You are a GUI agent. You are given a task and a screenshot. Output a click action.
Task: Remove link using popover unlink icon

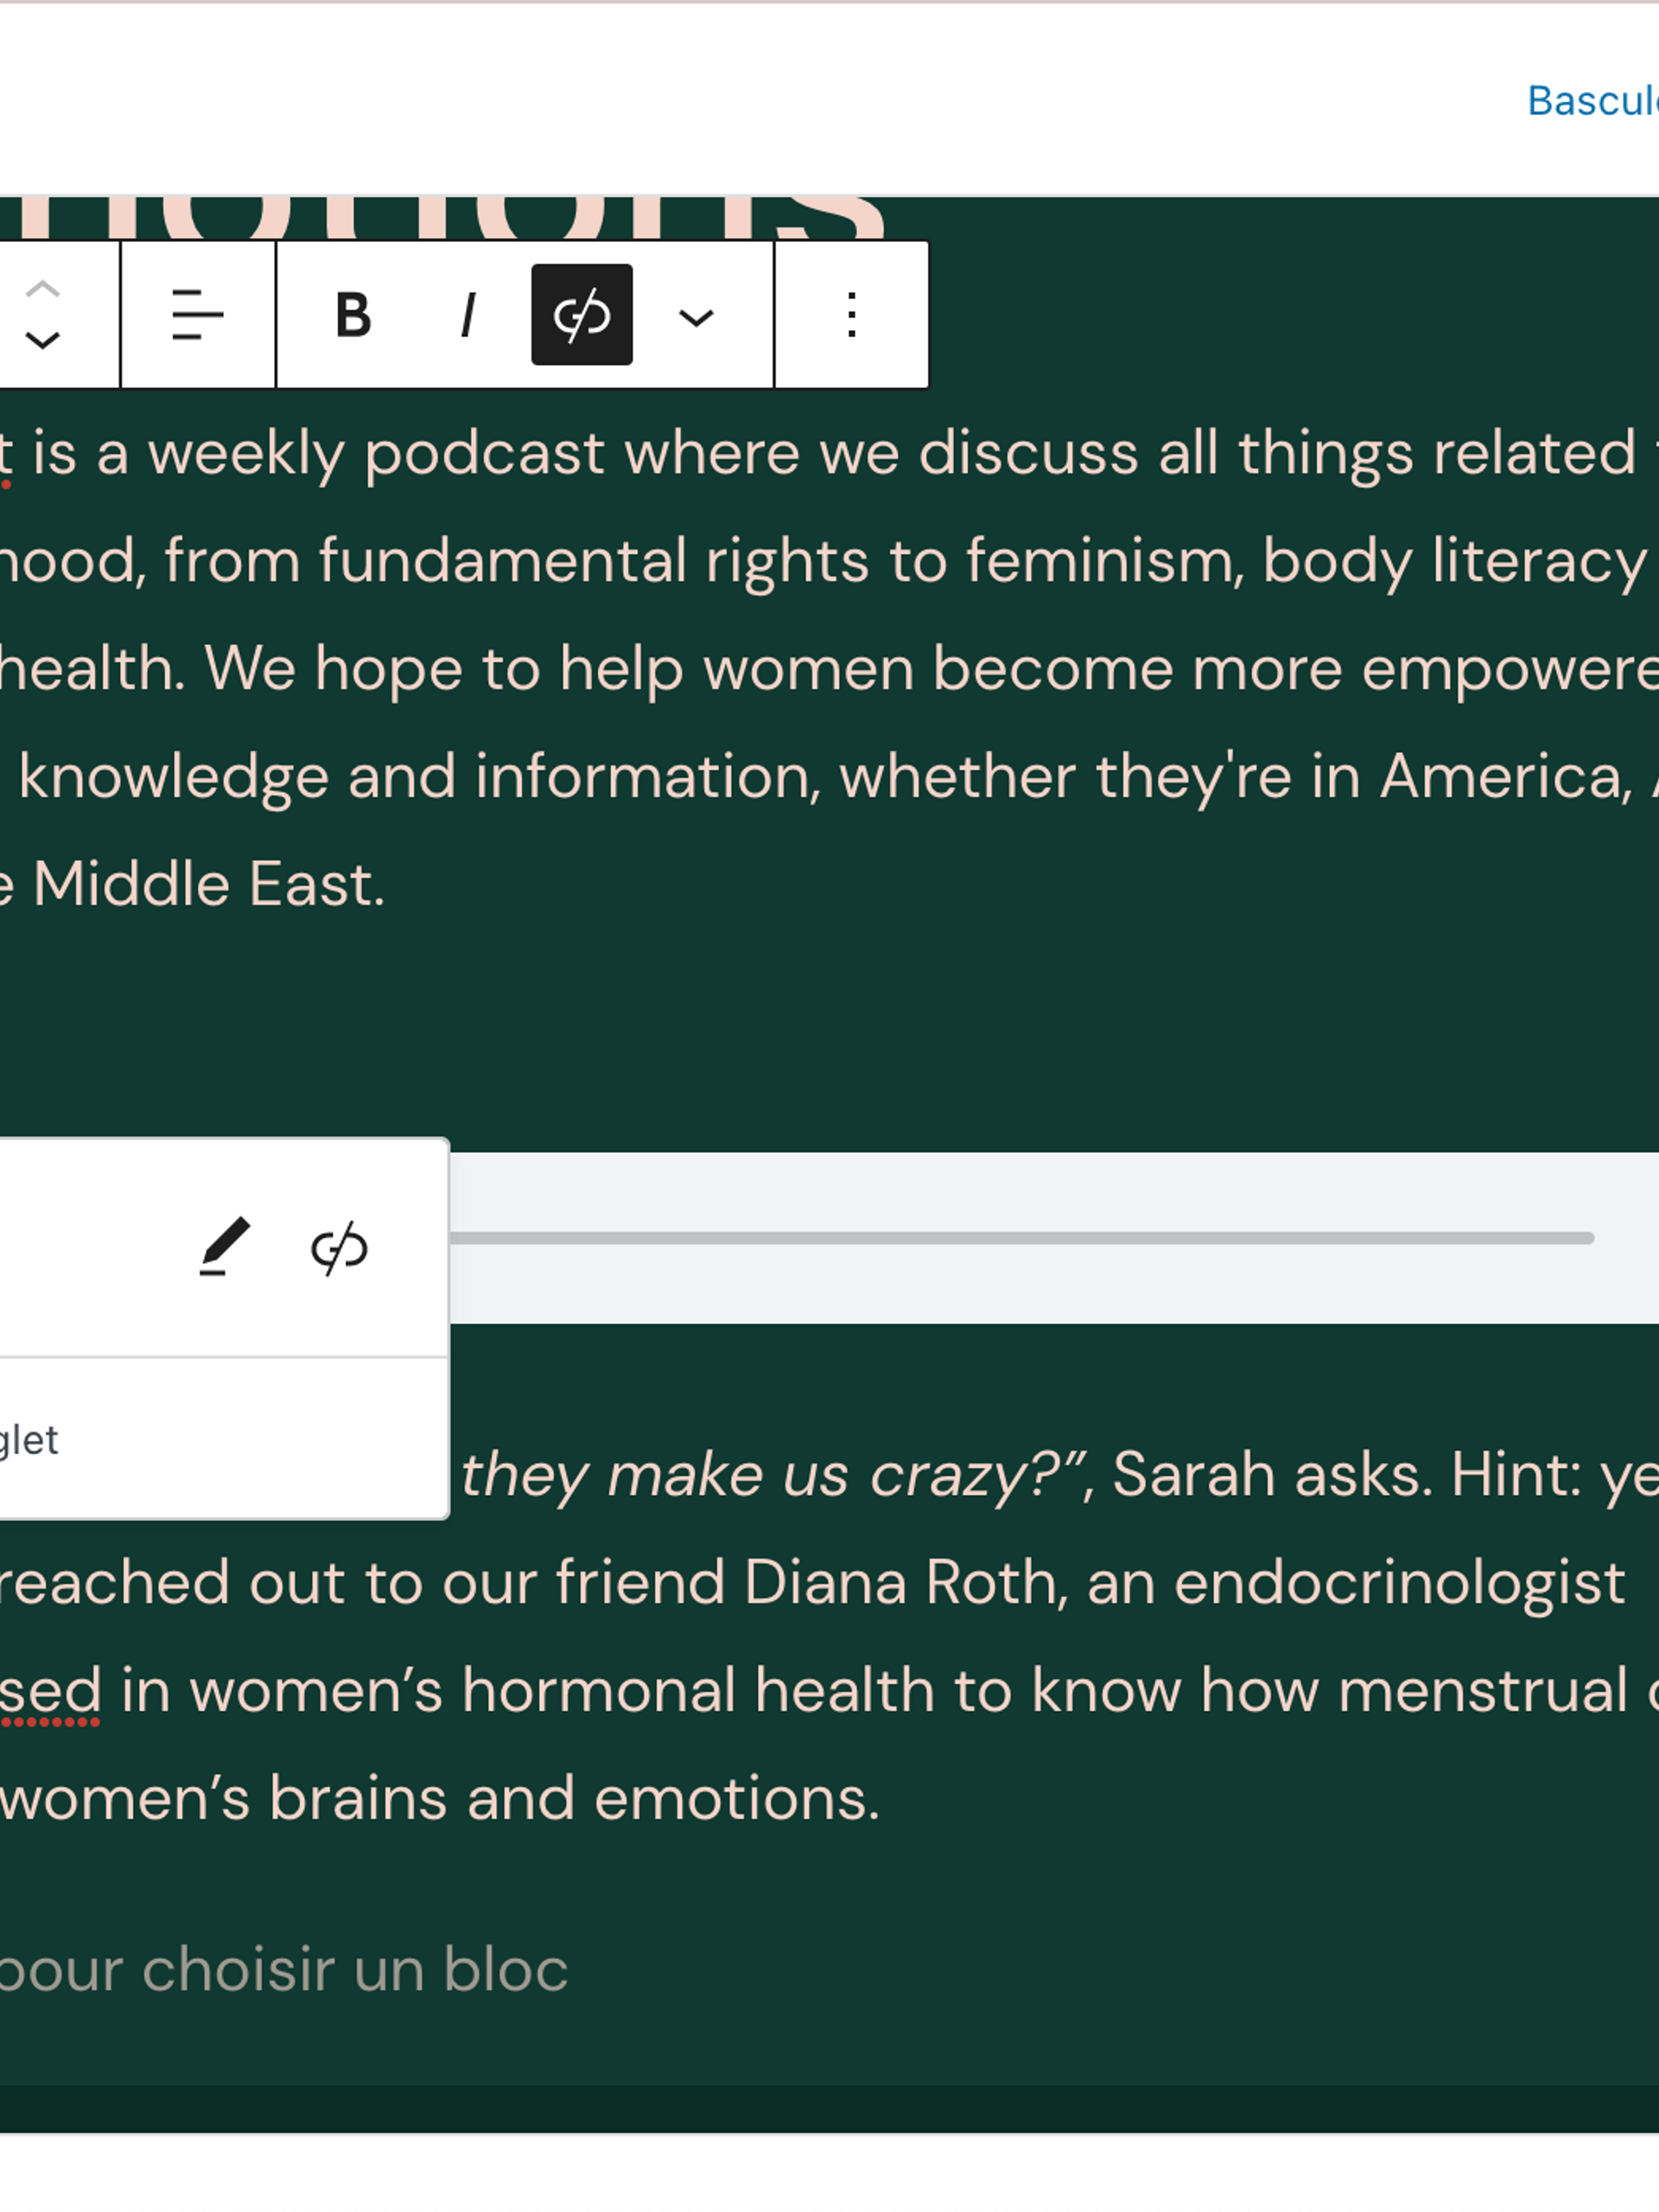tap(340, 1247)
